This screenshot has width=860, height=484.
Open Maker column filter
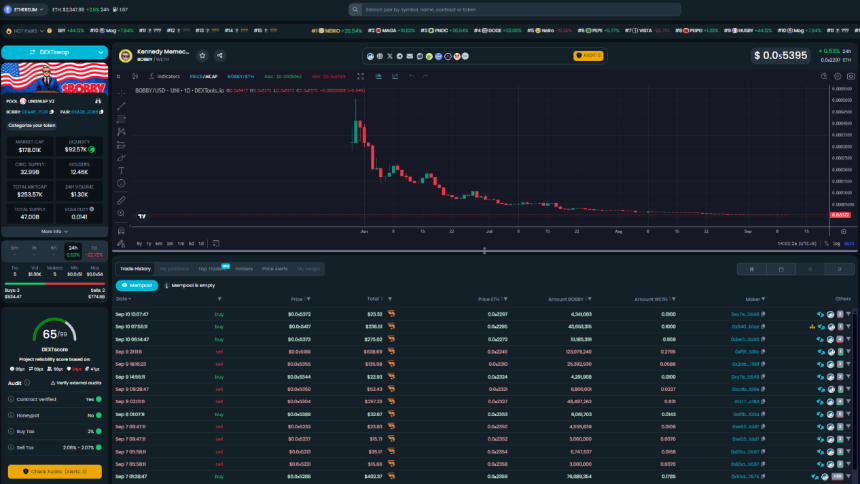pos(763,299)
